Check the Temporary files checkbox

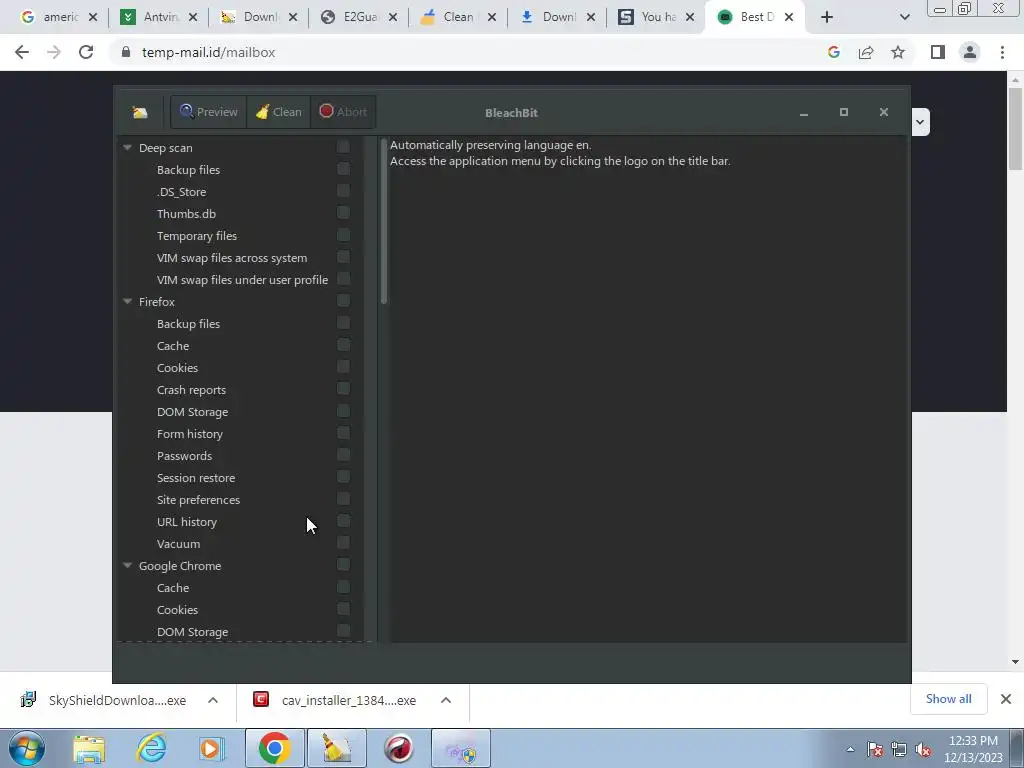click(x=343, y=235)
